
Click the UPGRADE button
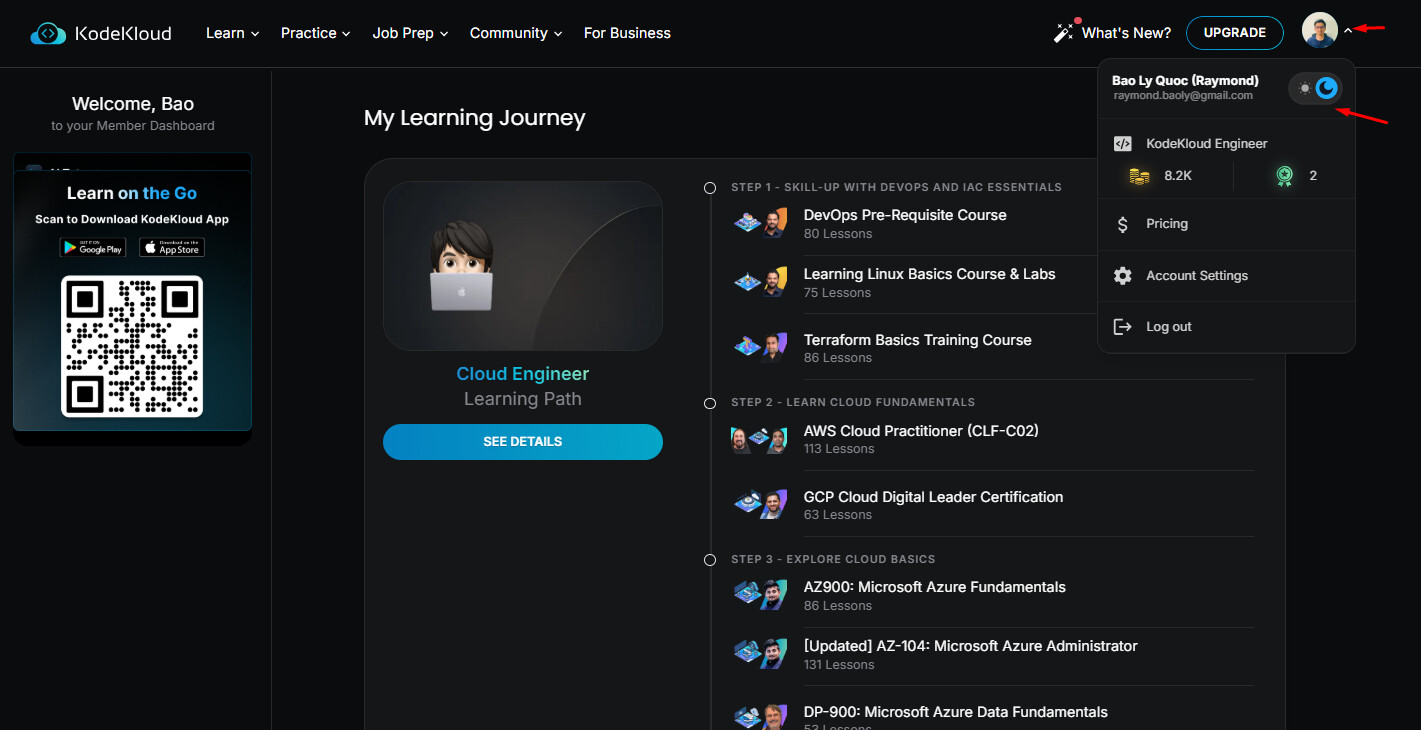click(1235, 33)
